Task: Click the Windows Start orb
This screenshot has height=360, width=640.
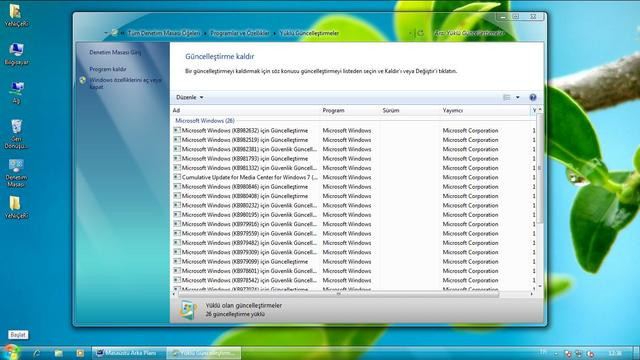Action: point(10,352)
